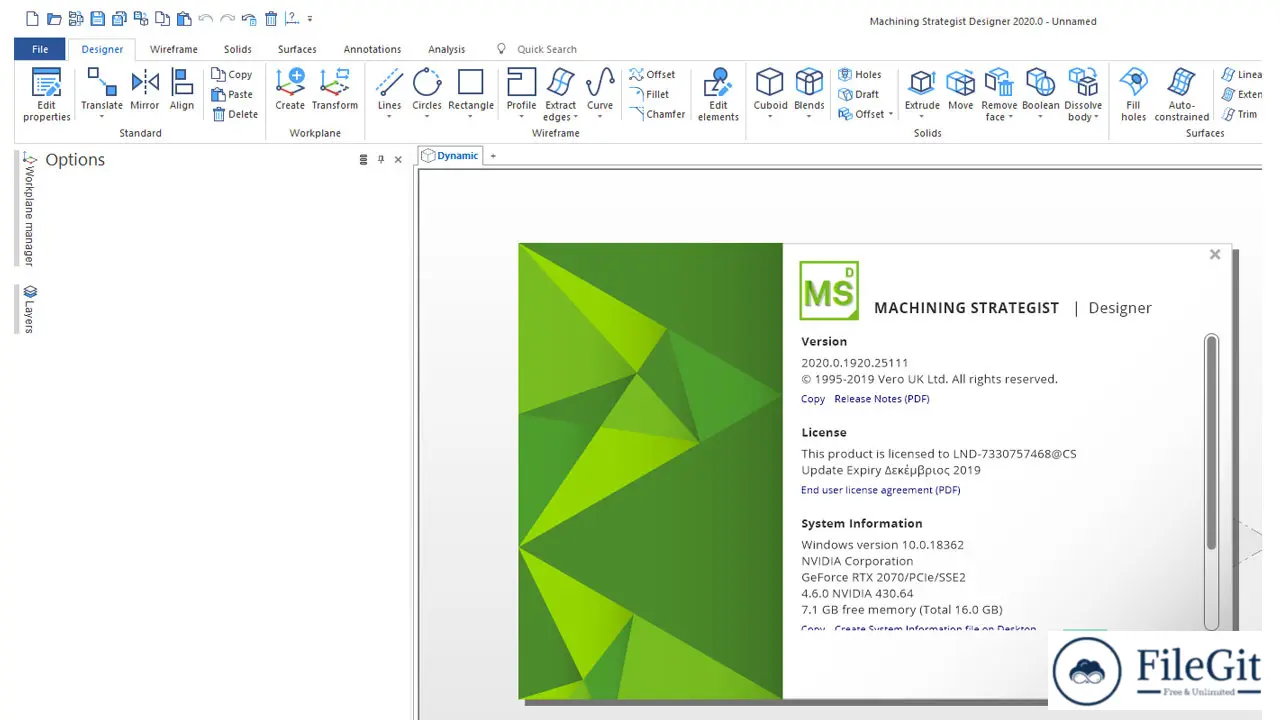Open Customize Quick Access Toolbar arrow

310,19
